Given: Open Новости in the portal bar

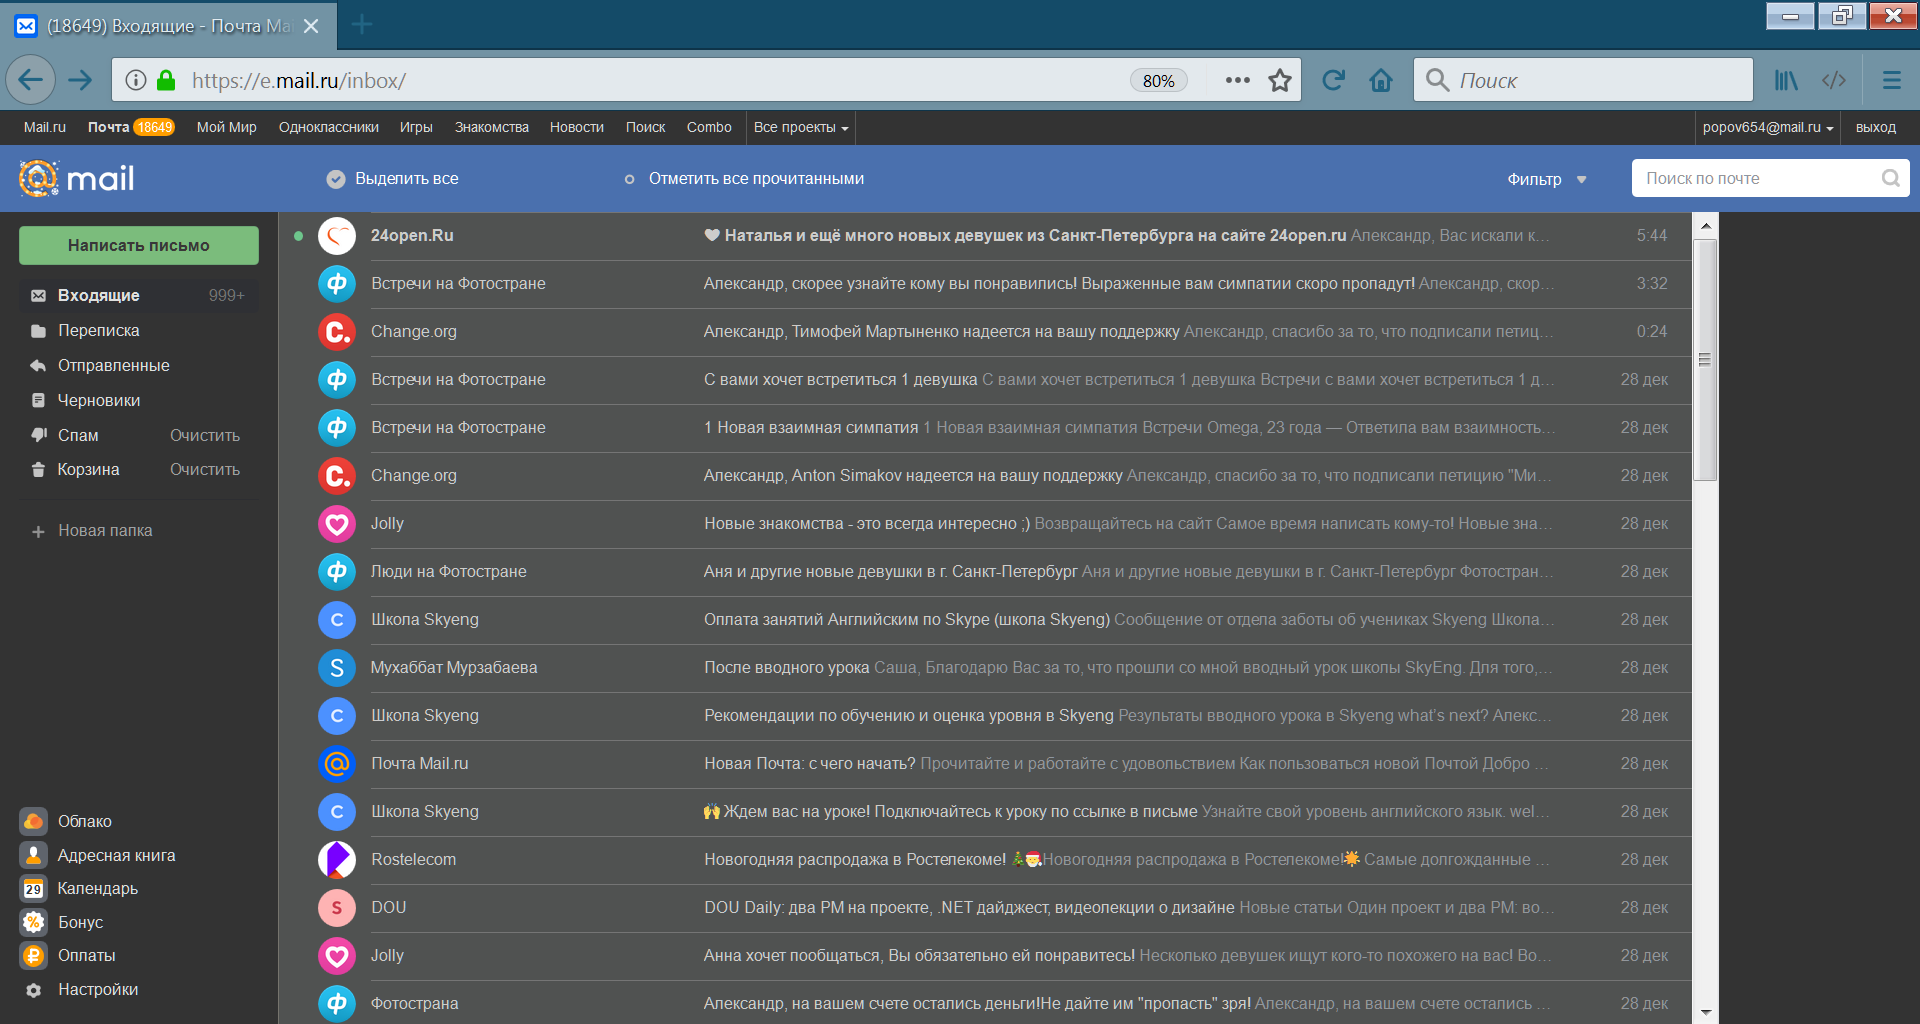Looking at the screenshot, I should [x=577, y=127].
